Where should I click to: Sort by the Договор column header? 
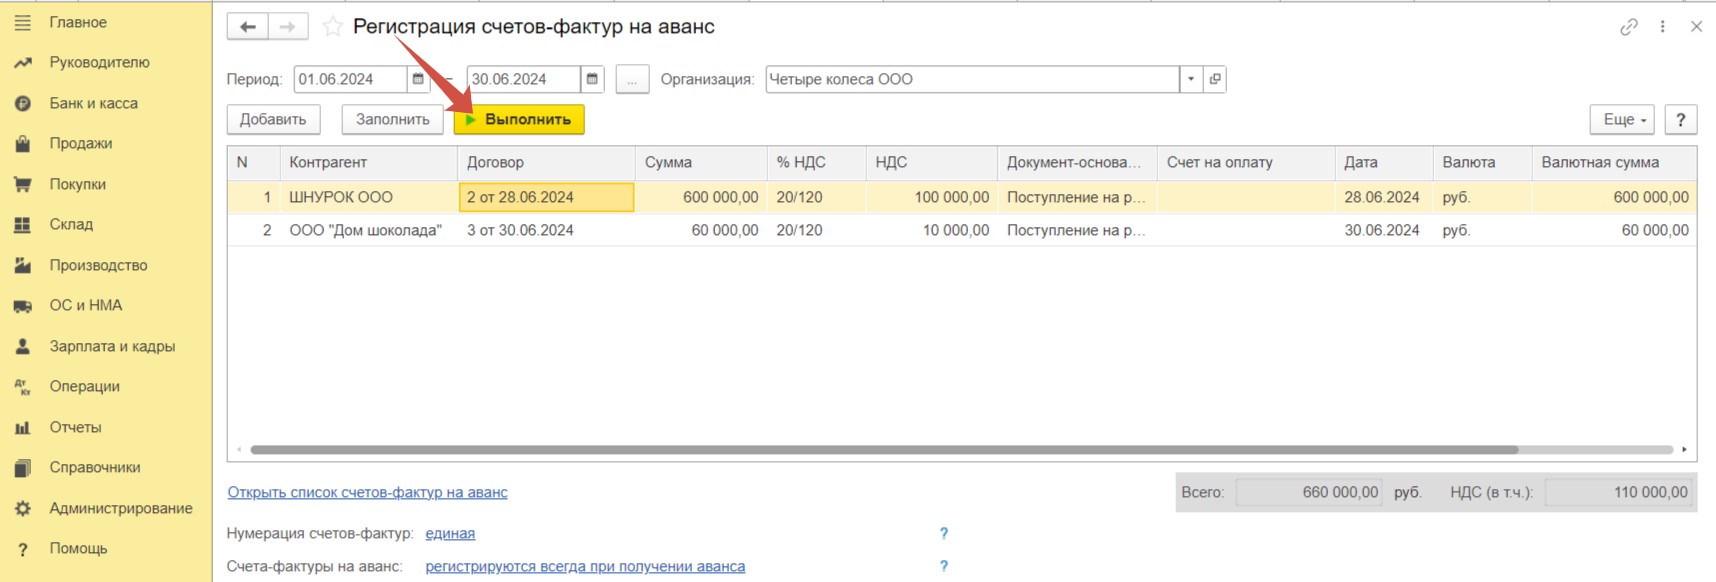(x=546, y=162)
